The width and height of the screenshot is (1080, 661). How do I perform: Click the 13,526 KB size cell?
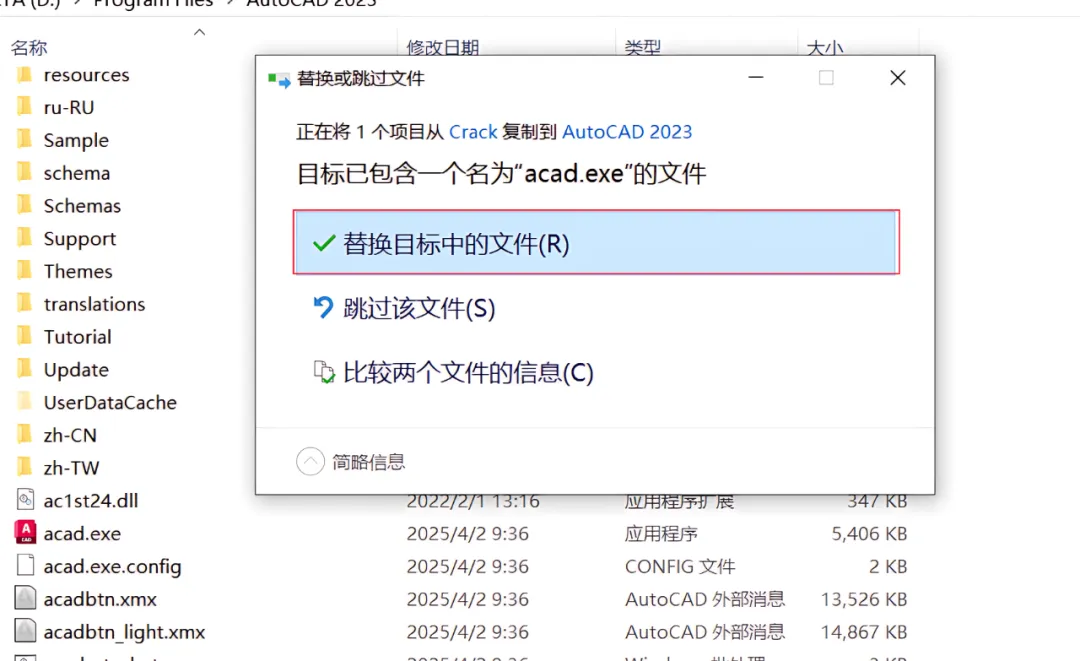point(864,599)
